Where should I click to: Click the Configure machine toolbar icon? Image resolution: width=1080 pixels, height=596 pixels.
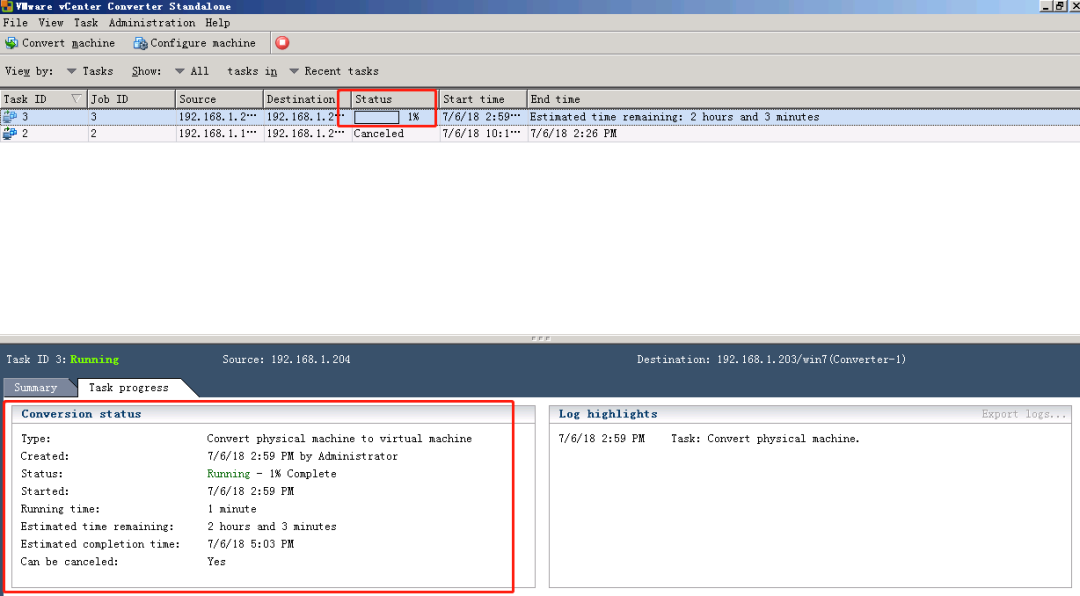click(x=140, y=43)
